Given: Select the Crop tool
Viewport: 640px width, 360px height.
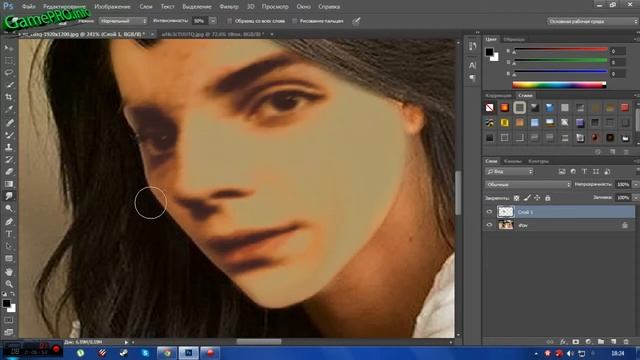Looking at the screenshot, I should (x=9, y=97).
